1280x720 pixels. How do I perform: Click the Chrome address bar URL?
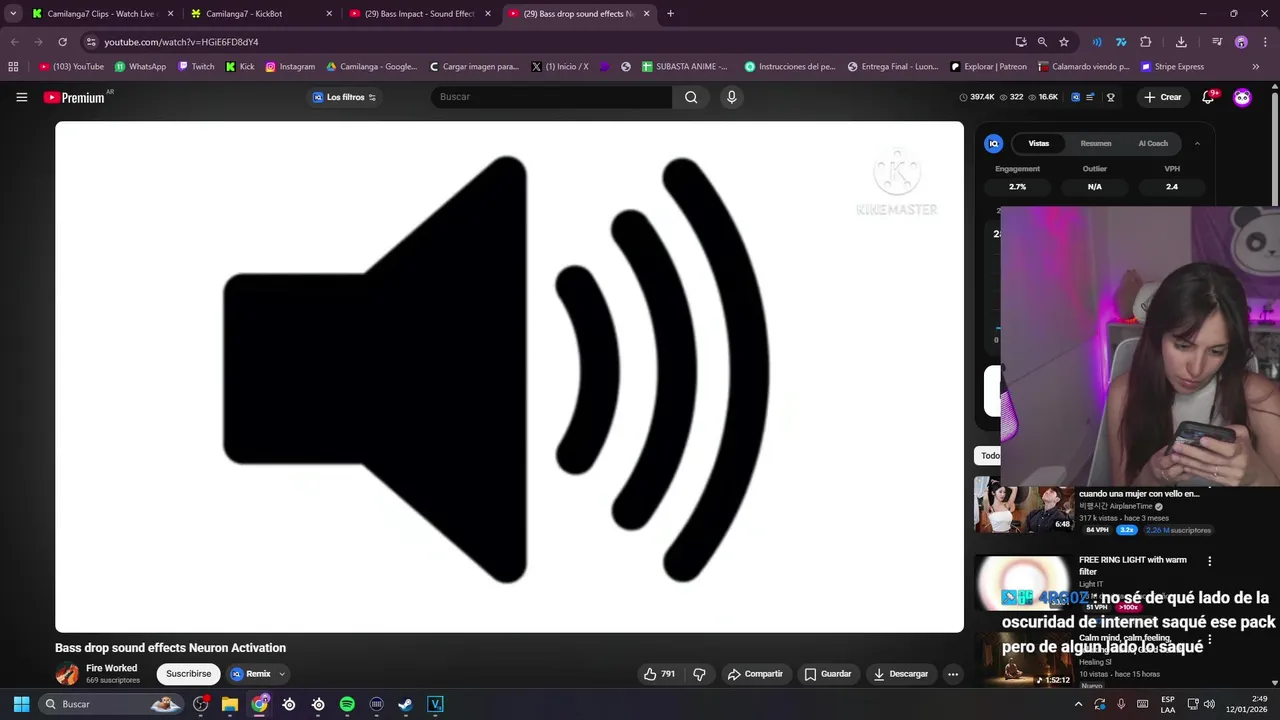tap(181, 42)
